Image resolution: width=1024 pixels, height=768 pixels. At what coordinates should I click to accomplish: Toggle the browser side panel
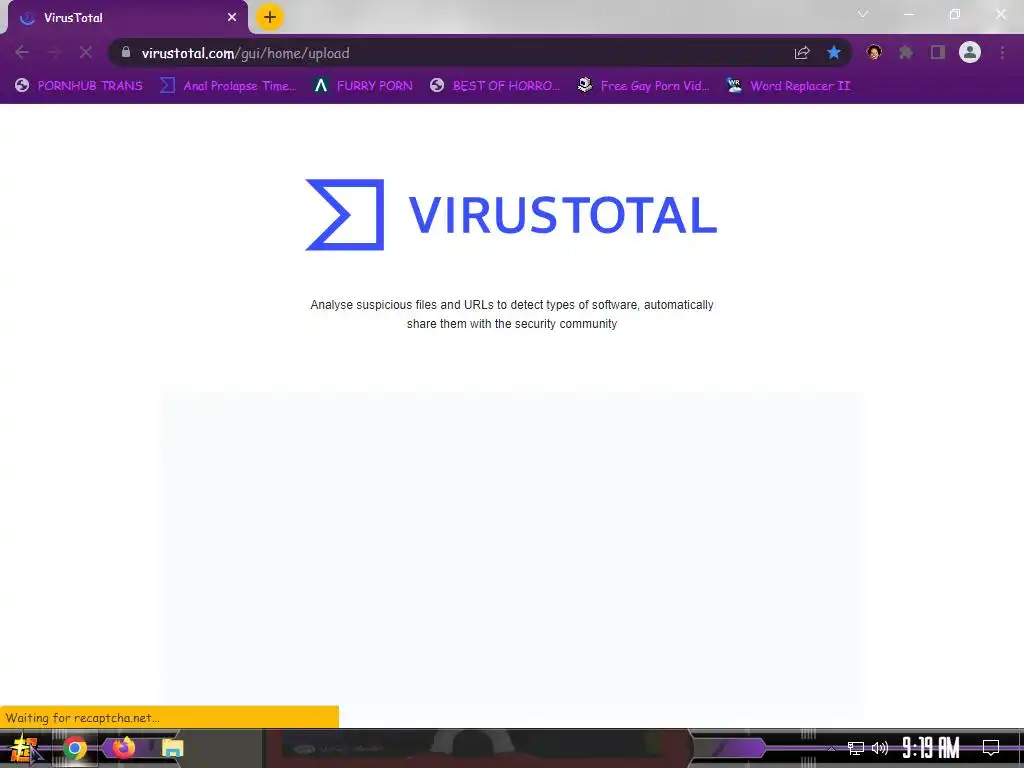coord(938,52)
